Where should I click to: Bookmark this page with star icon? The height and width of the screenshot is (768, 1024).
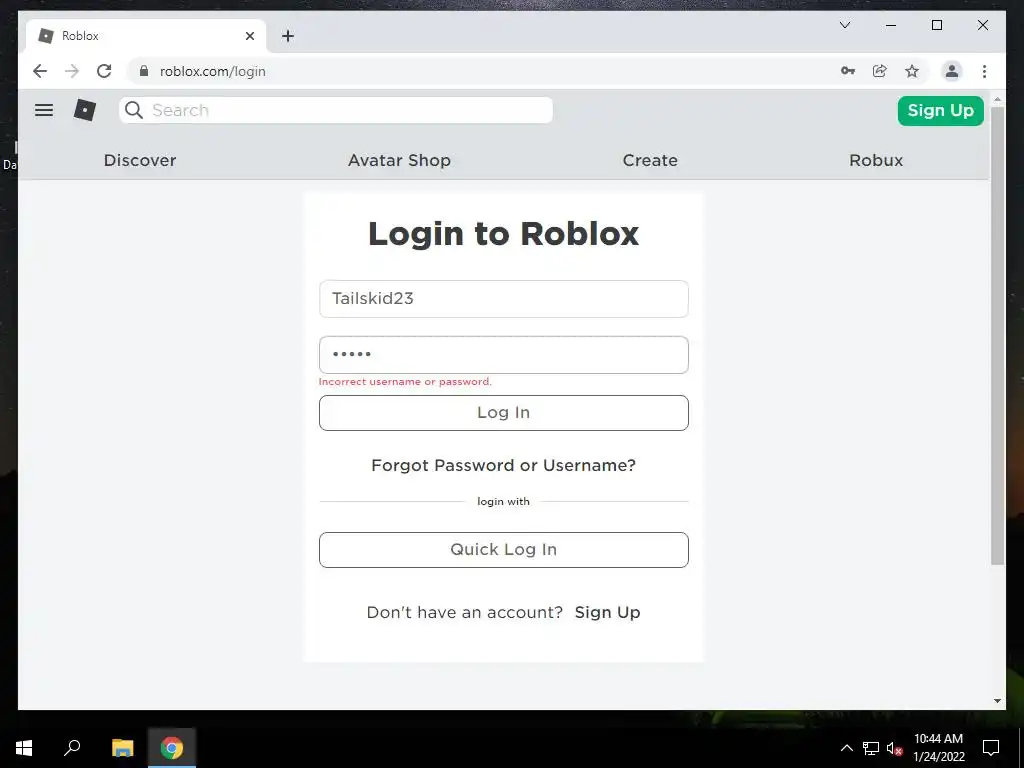(912, 71)
